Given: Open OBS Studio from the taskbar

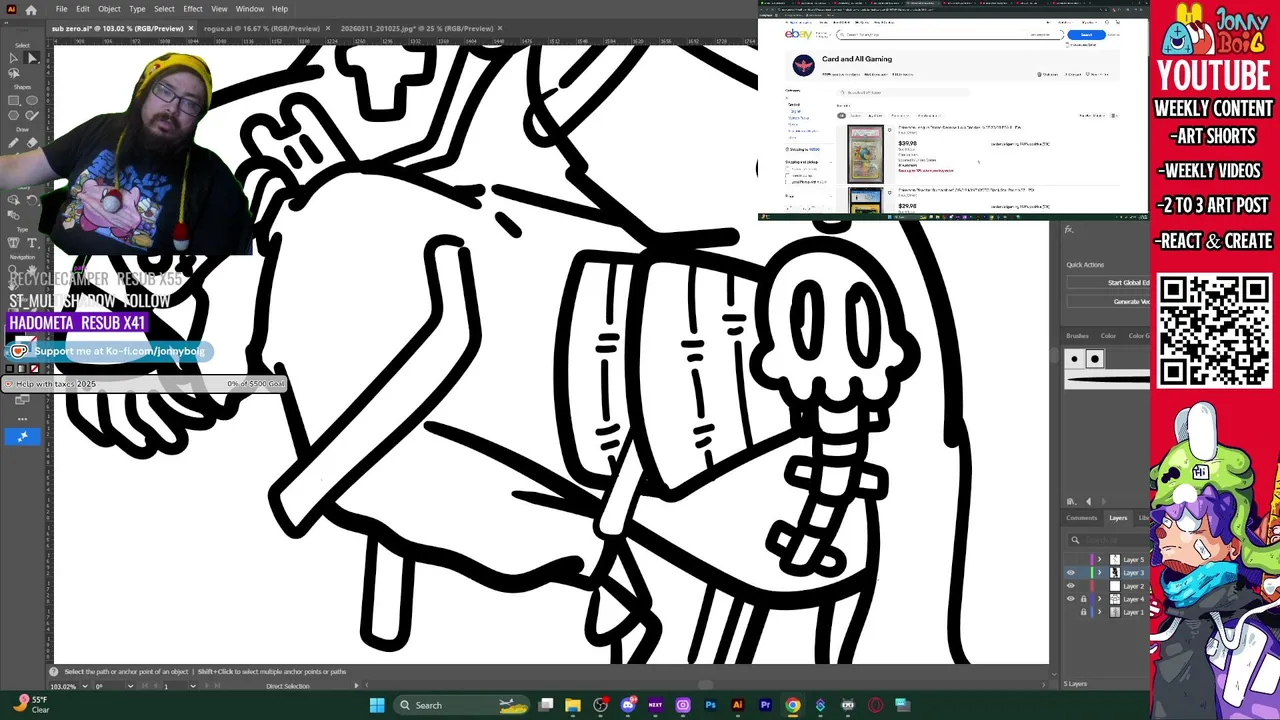Looking at the screenshot, I should click(600, 705).
